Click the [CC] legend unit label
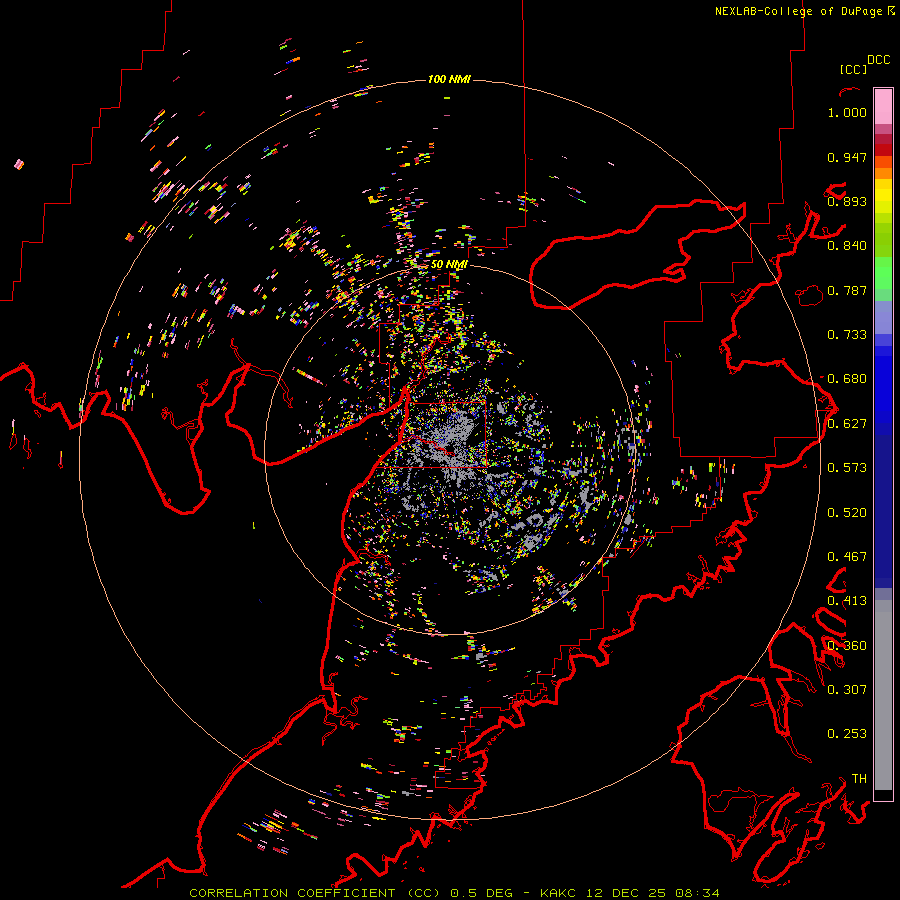The height and width of the screenshot is (900, 900). click(853, 69)
